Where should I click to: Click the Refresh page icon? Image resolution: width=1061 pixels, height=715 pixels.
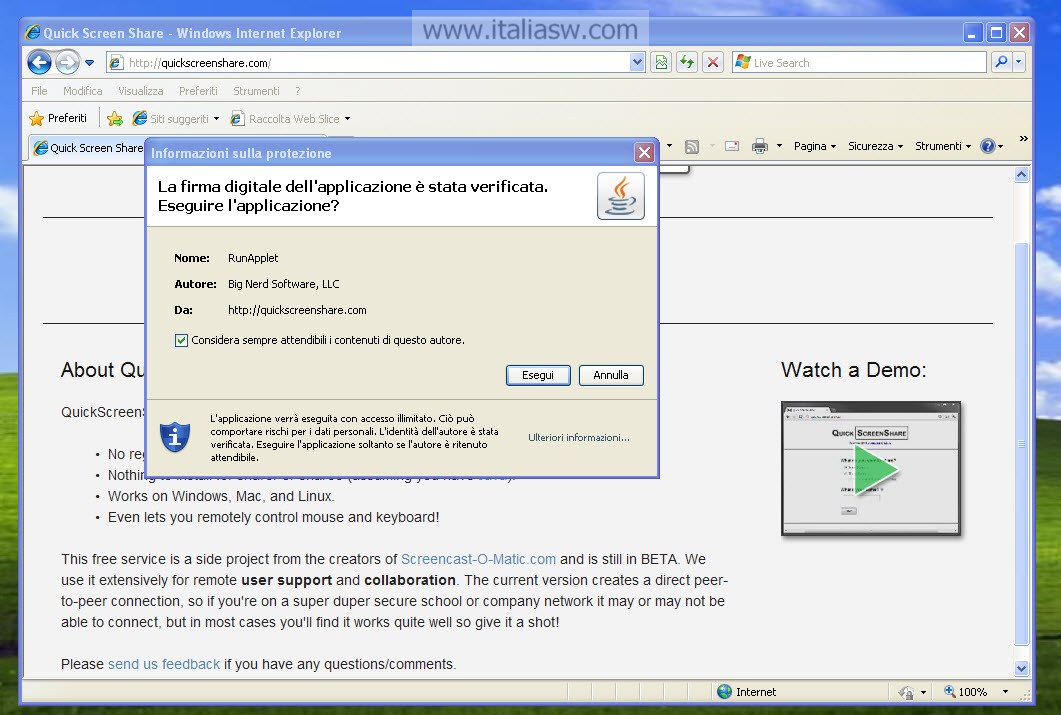coord(687,63)
